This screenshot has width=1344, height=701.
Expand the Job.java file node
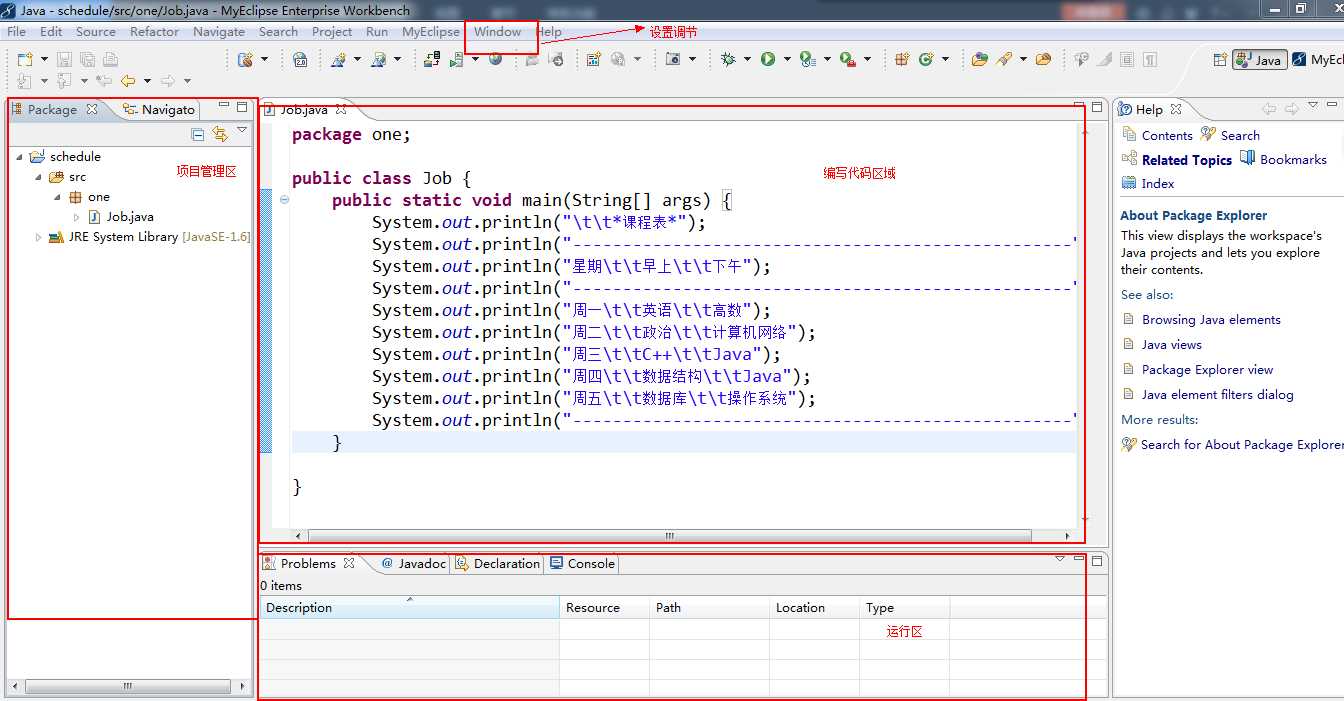click(77, 217)
